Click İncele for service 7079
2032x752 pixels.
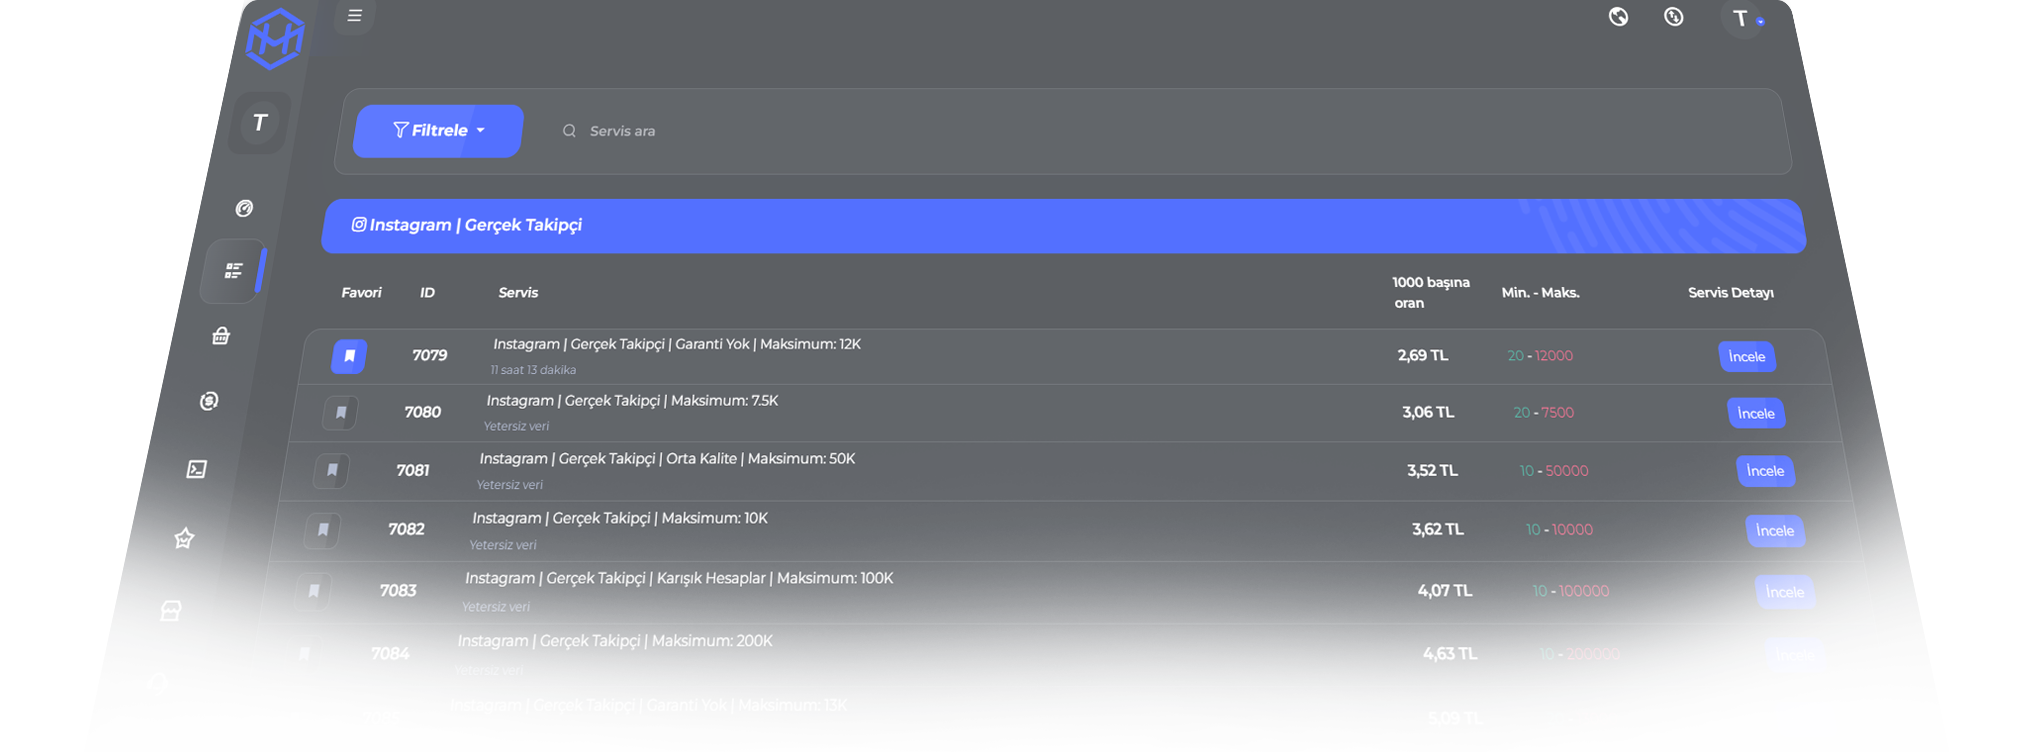1747,357
